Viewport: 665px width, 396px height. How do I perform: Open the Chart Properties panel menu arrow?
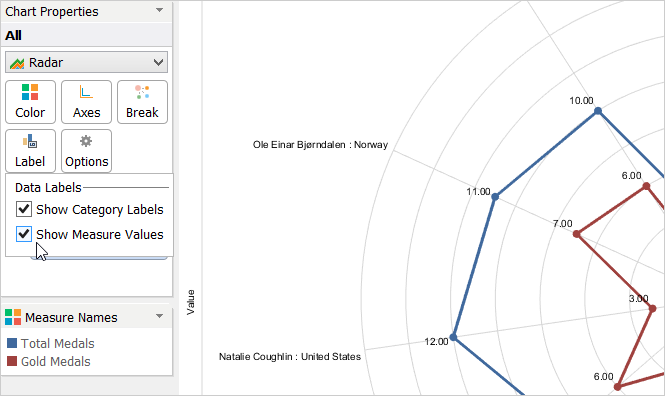[x=159, y=10]
